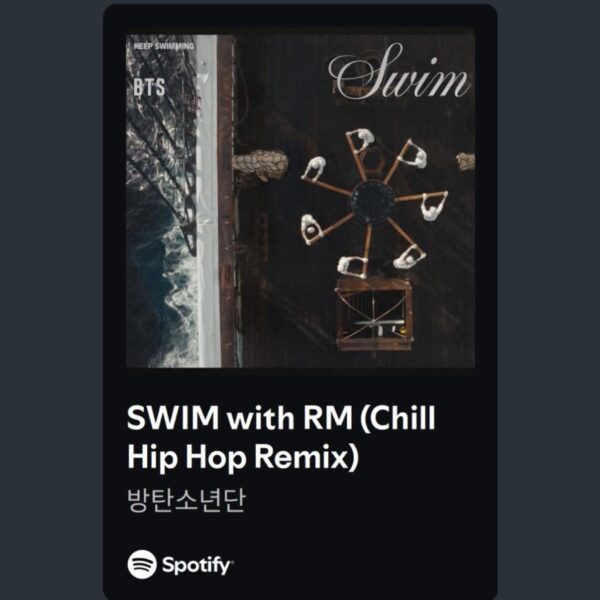Viewport: 600px width, 600px height.
Task: Click the partial rope object at cover's right edge
Action: [466, 161]
